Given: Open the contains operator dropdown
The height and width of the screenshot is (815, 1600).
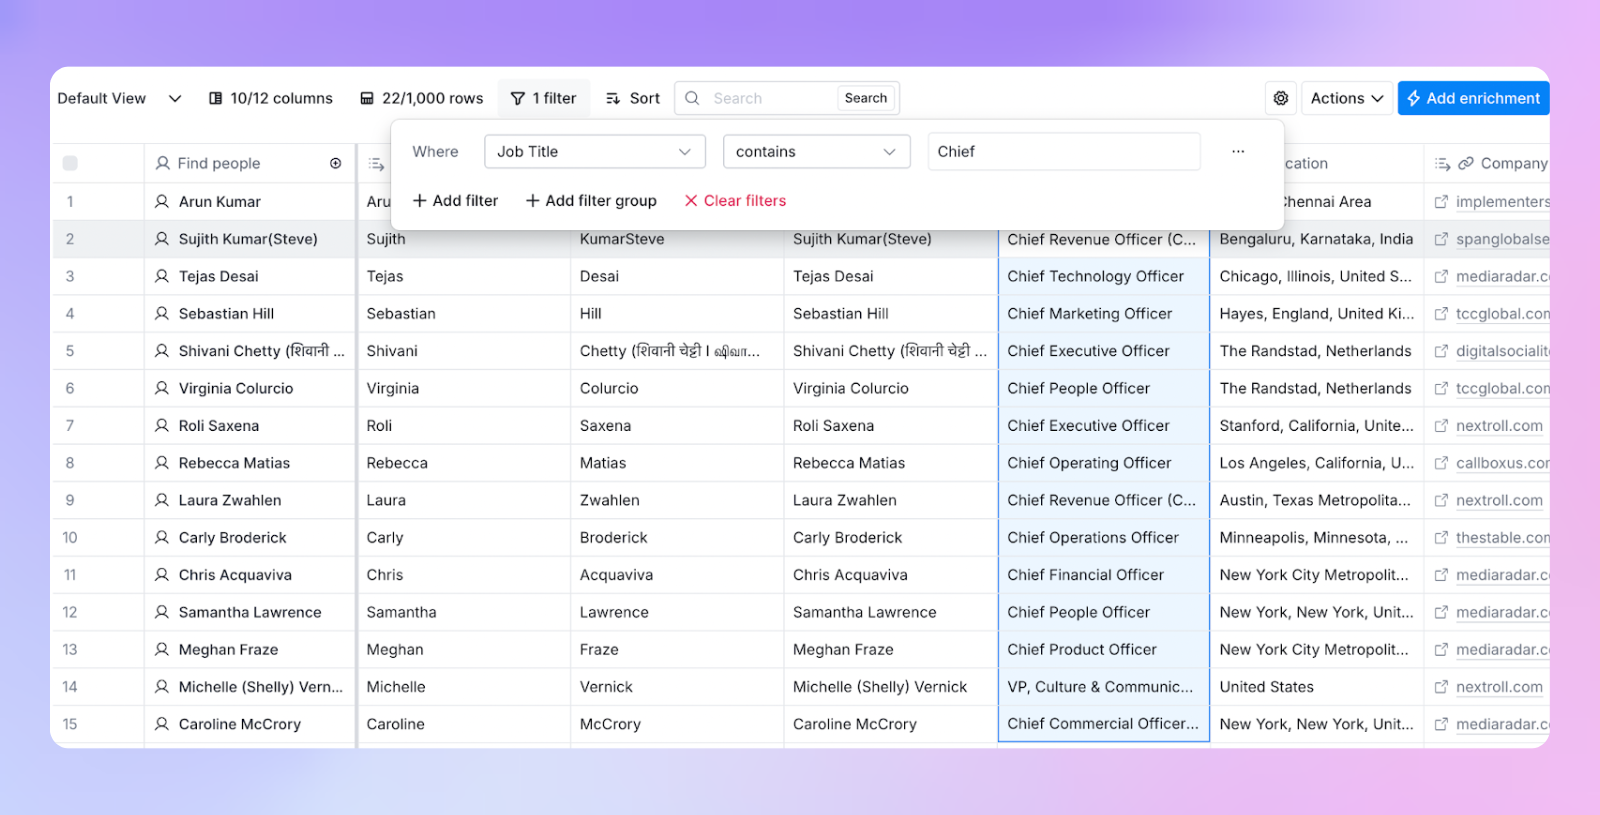Looking at the screenshot, I should click(x=817, y=151).
